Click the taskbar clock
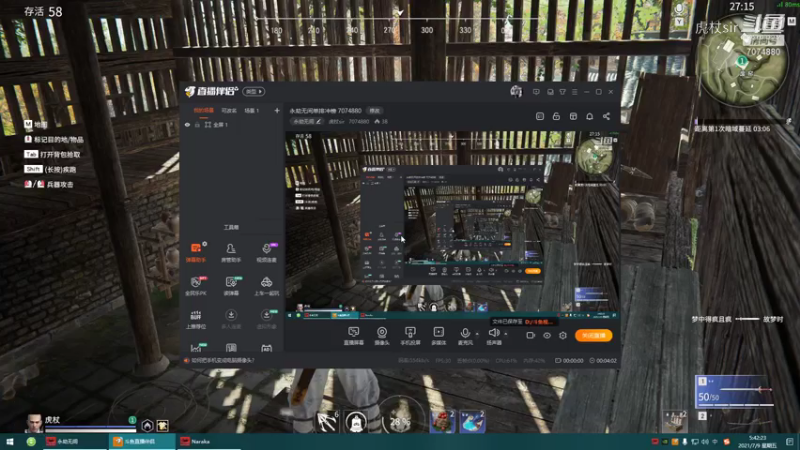This screenshot has width=800, height=450. 758,441
